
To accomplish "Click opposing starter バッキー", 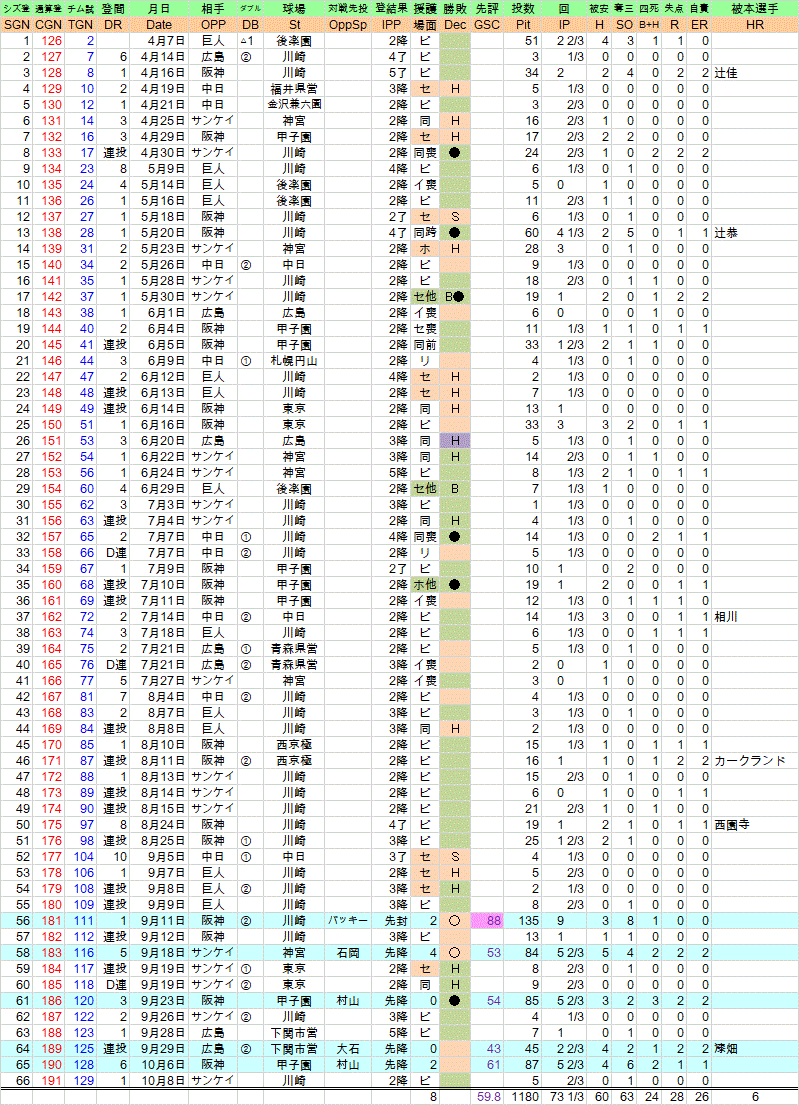I will coord(348,921).
